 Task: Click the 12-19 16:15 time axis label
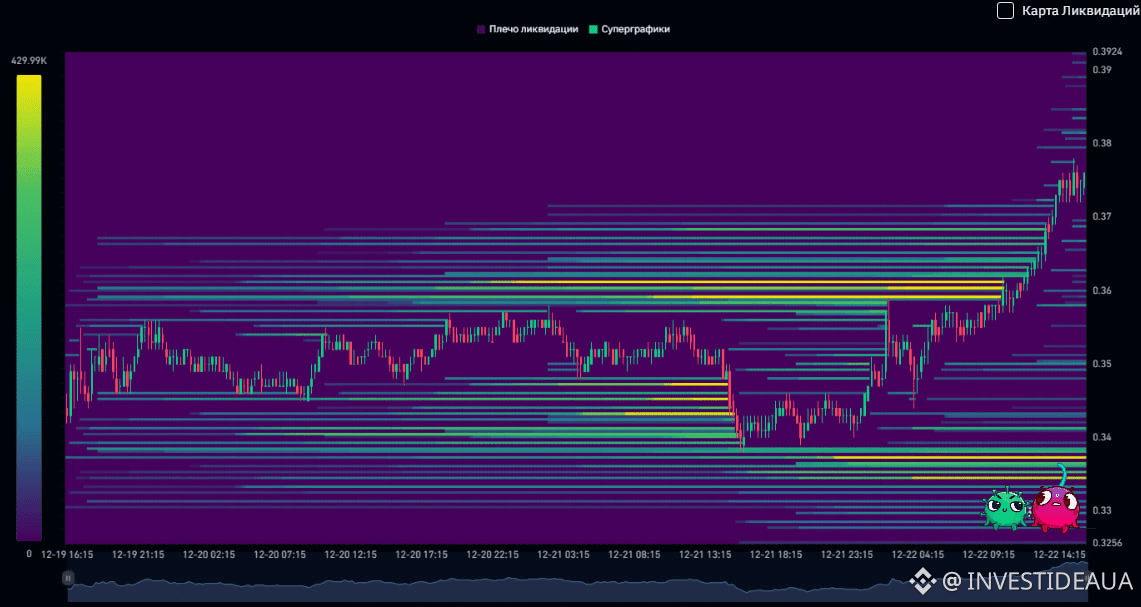[67, 553]
